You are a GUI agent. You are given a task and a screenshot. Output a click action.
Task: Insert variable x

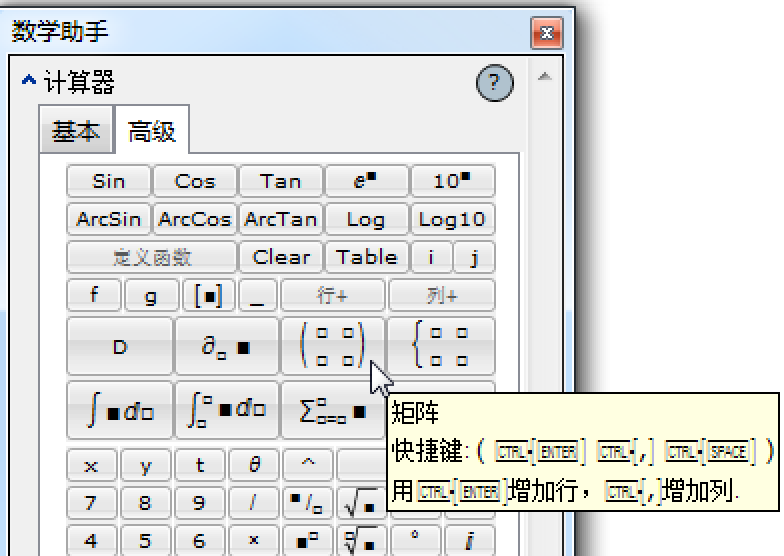pyautogui.click(x=92, y=465)
